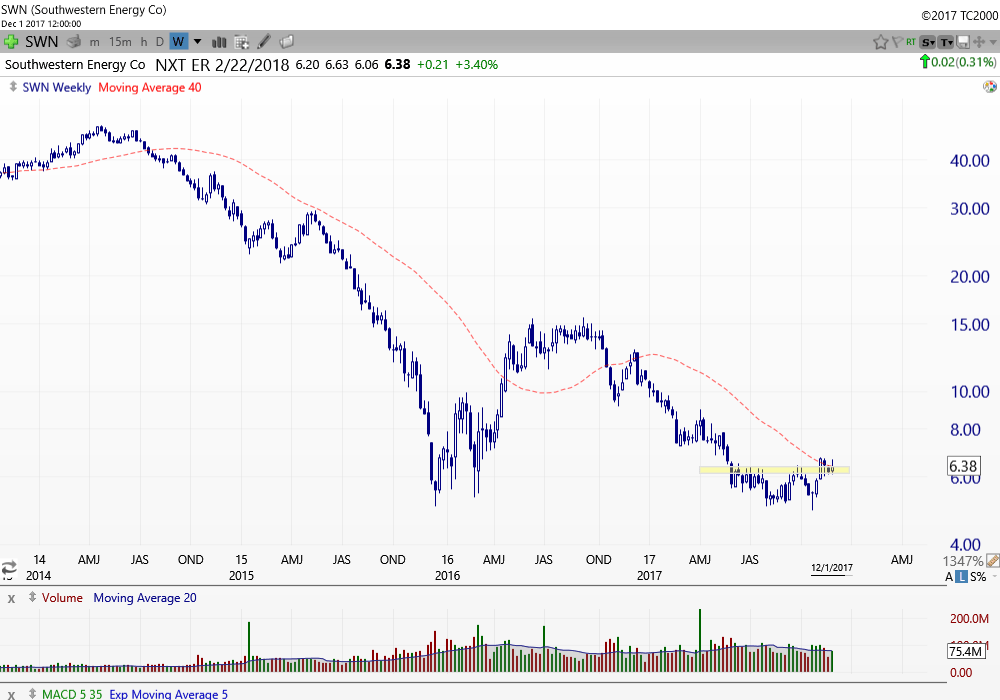
Task: Open the add indicator chart icon
Action: click(241, 42)
